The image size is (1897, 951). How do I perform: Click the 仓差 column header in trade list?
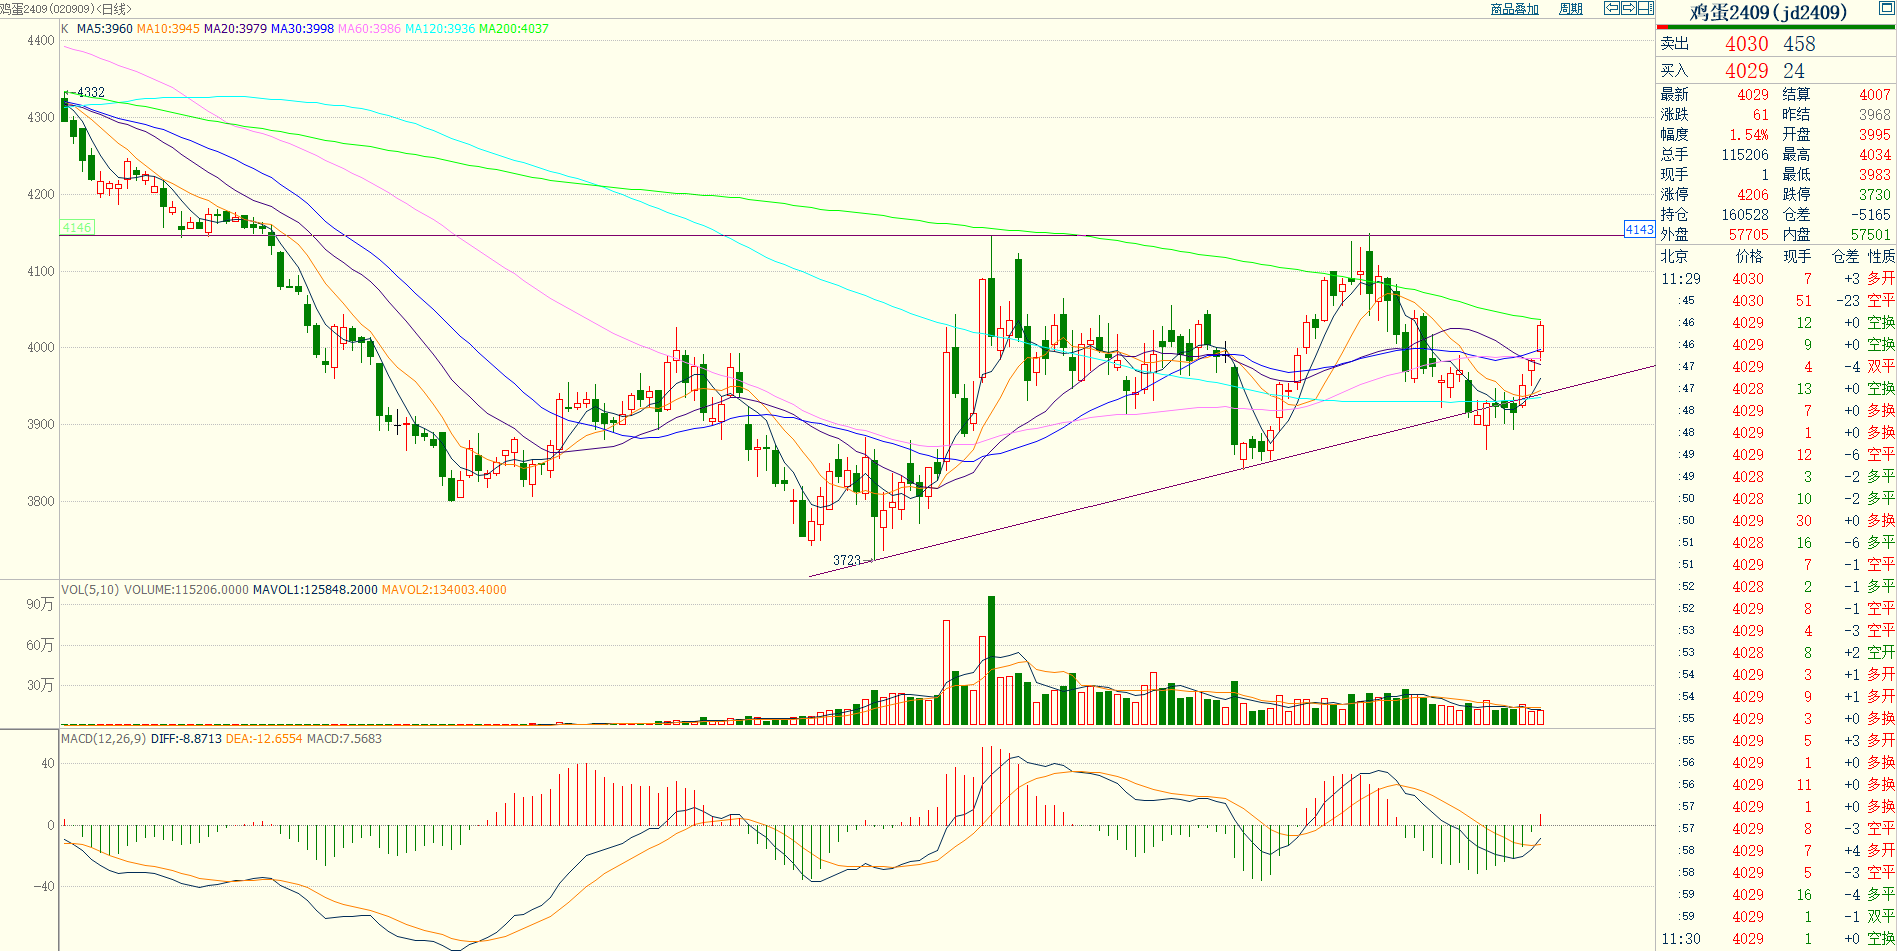point(1846,257)
